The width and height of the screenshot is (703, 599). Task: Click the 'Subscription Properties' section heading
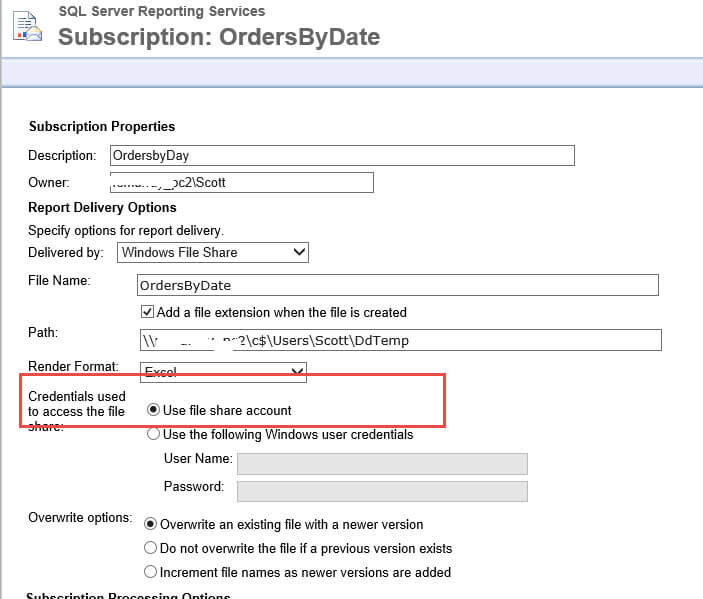[102, 126]
